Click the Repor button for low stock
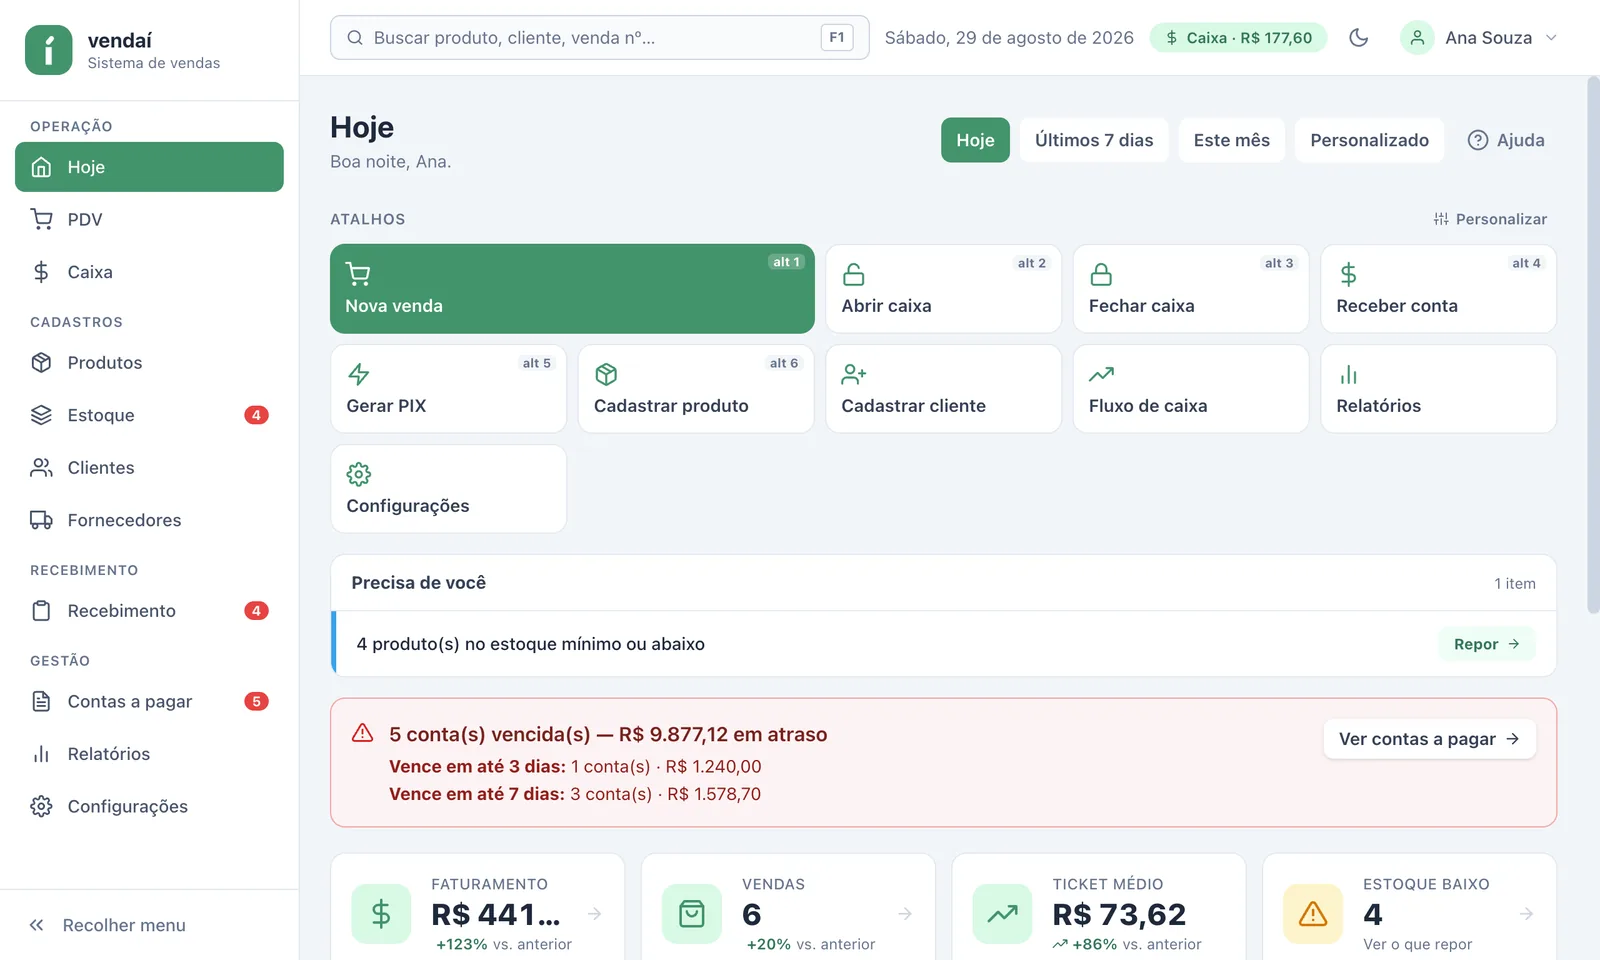The image size is (1600, 960). [1487, 644]
